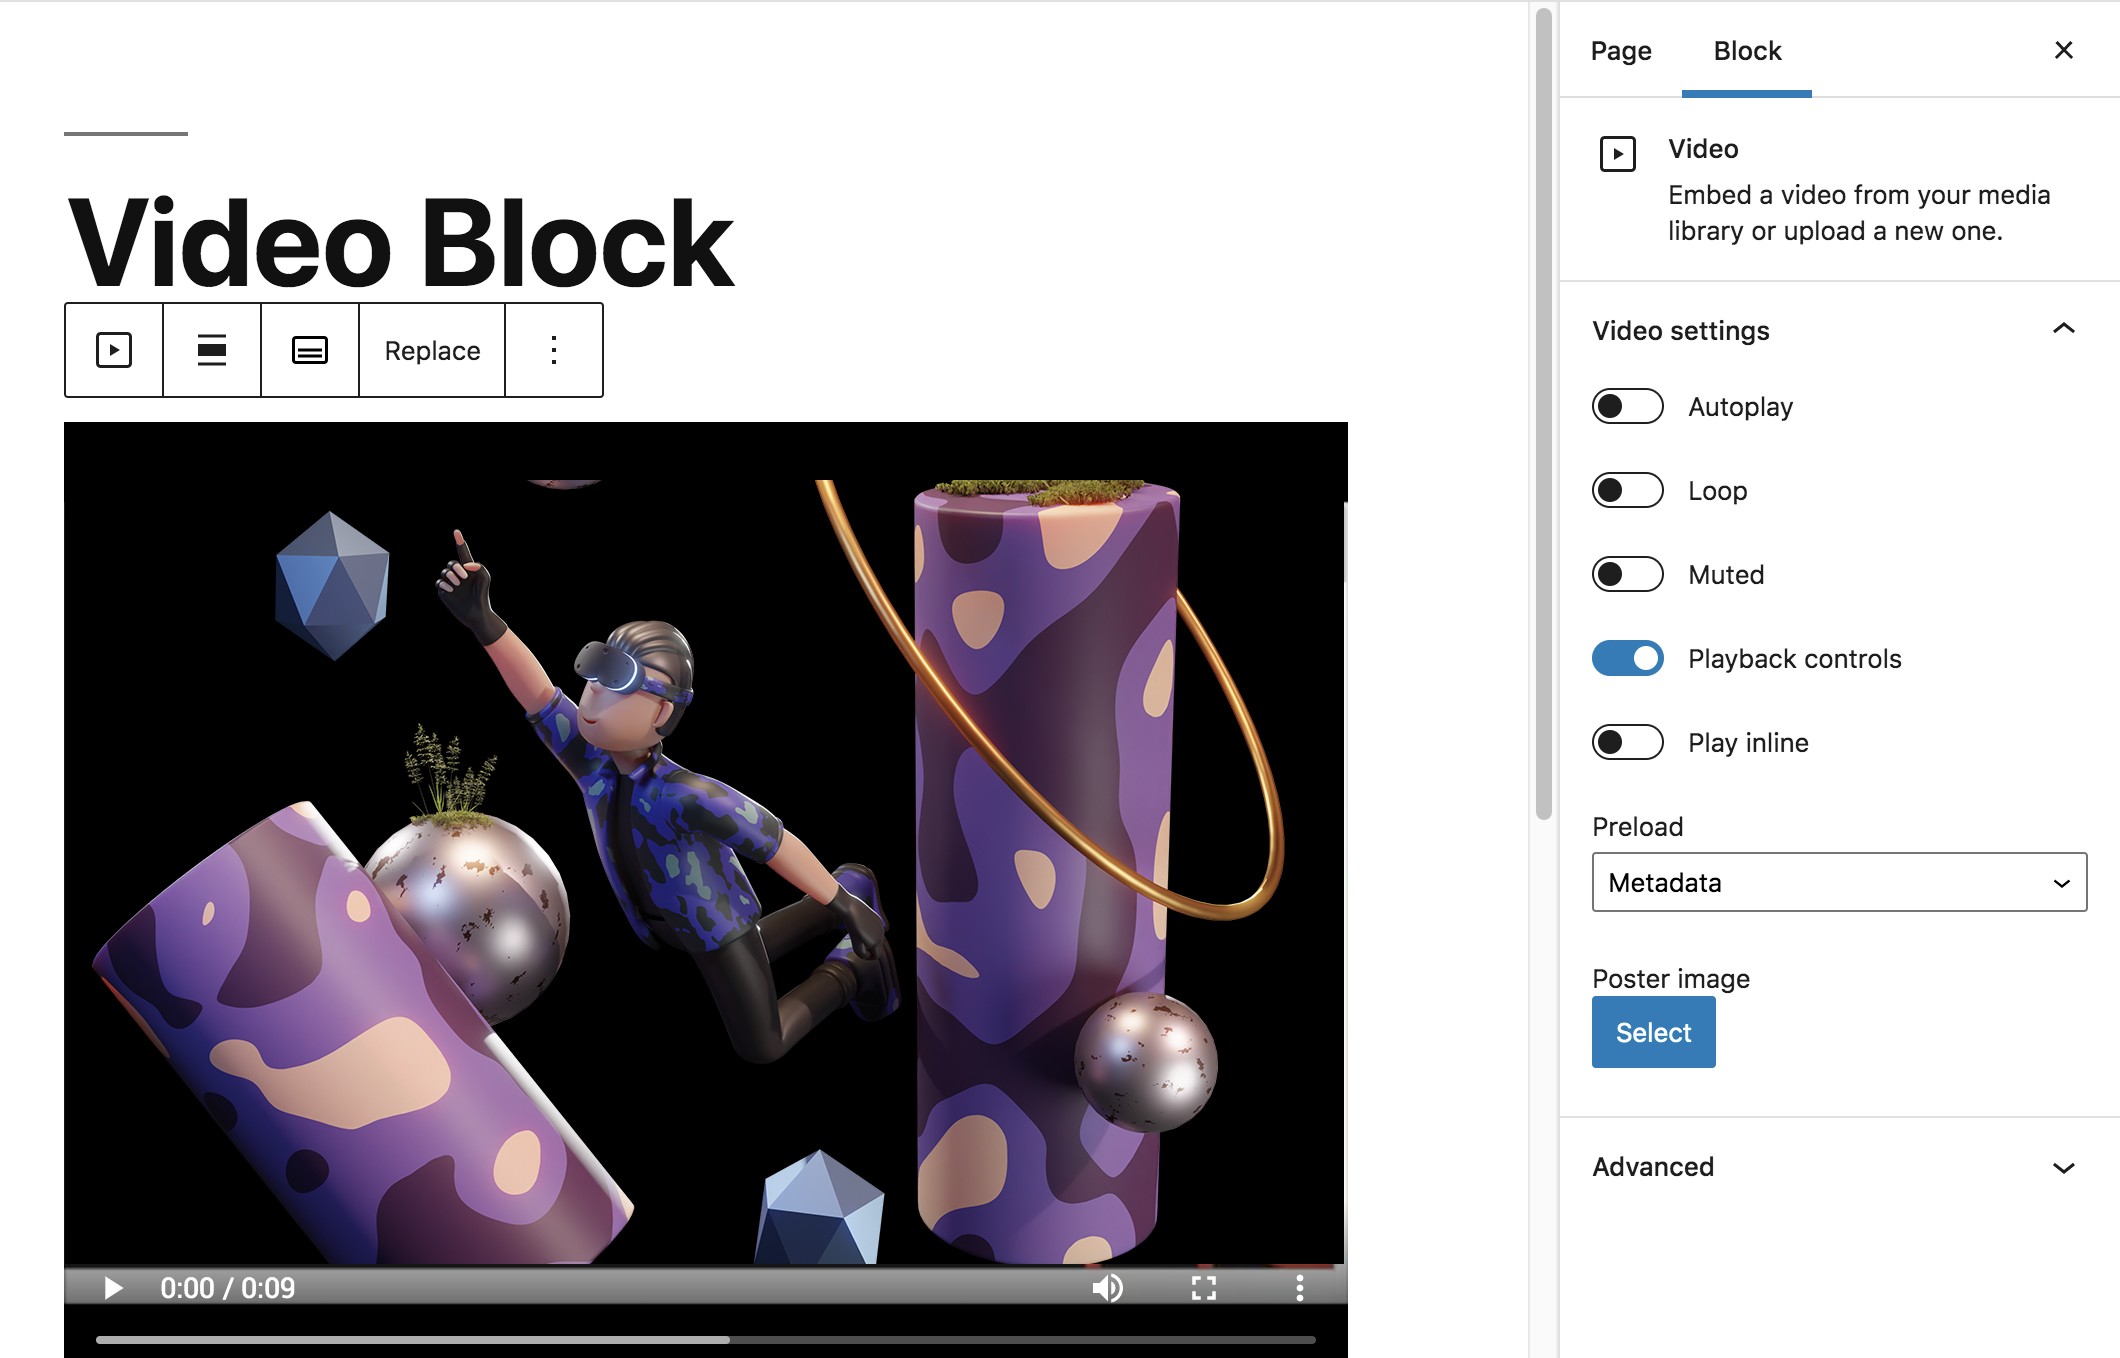Click Replace in the block toolbar
Image resolution: width=2120 pixels, height=1358 pixels.
pos(432,350)
